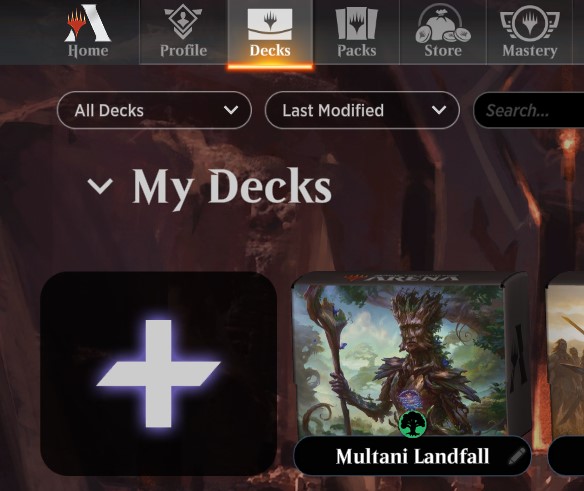The height and width of the screenshot is (491, 584).
Task: Click the plus icon to create deck
Action: [x=158, y=374]
